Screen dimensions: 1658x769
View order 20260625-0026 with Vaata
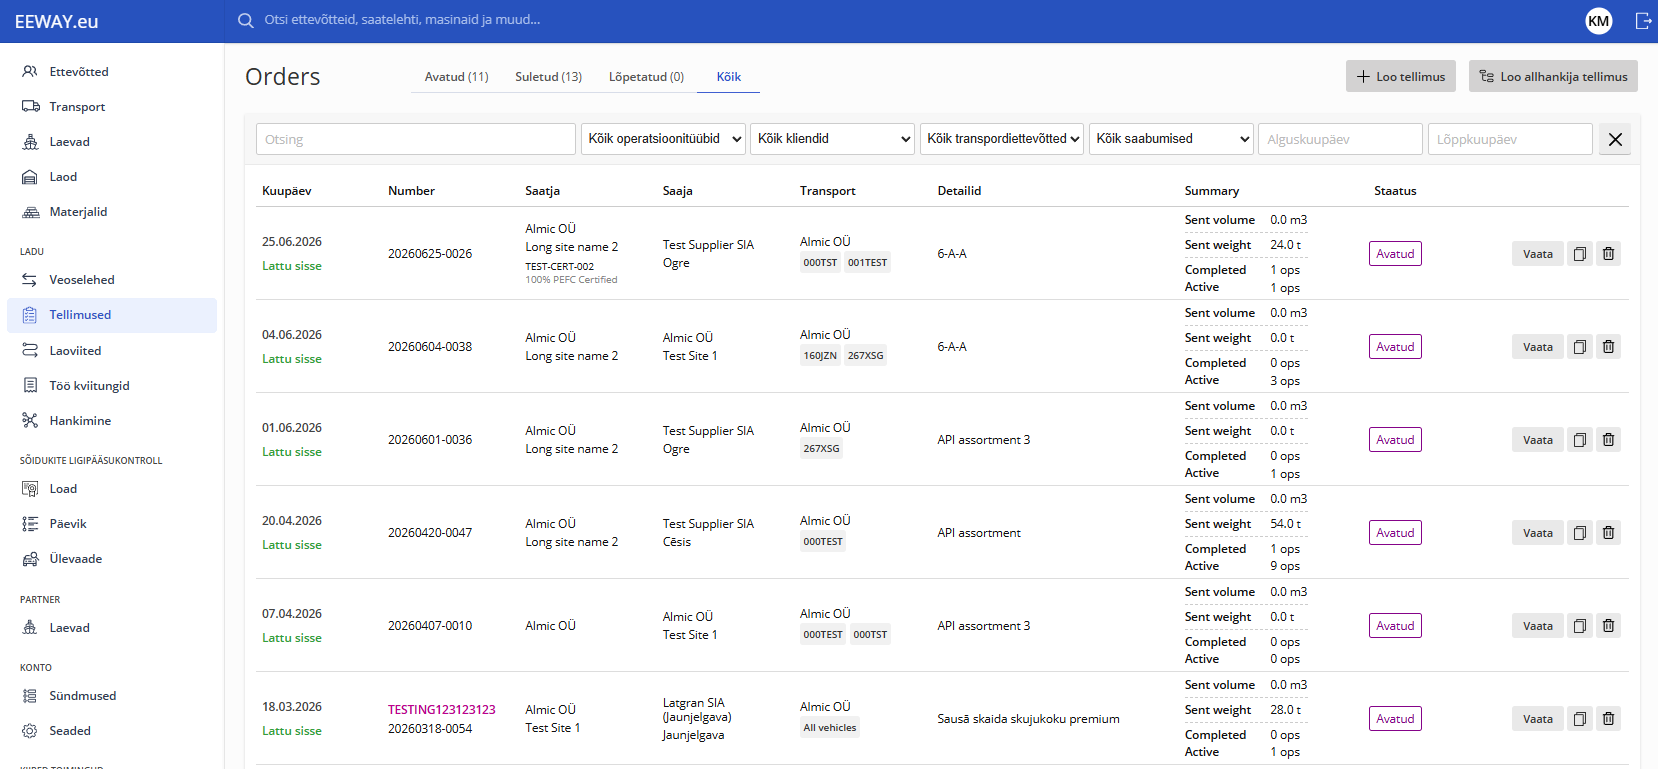pos(1538,254)
